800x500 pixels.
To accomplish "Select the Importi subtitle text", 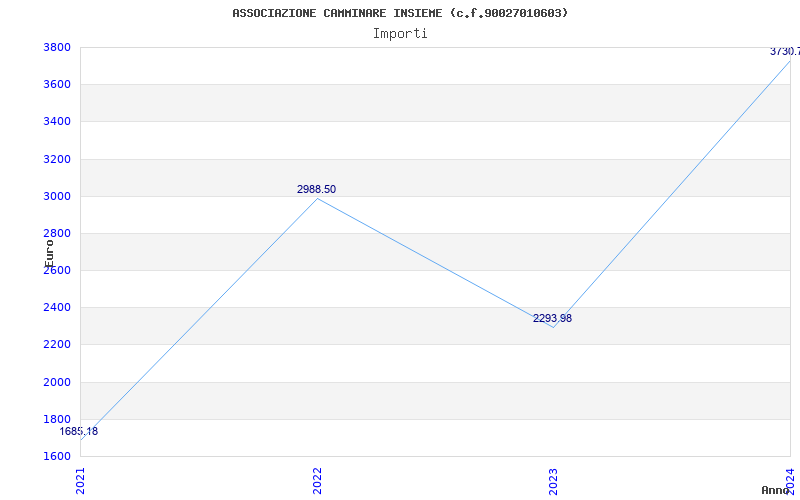I will 400,34.
